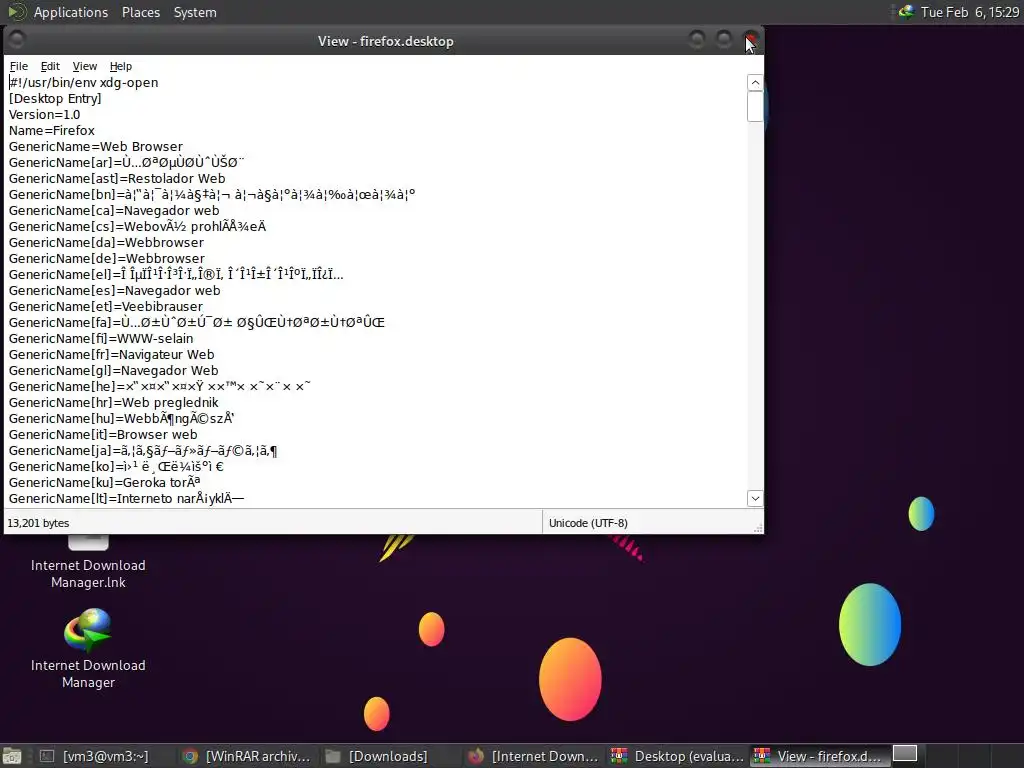This screenshot has width=1024, height=768.
Task: Close the firefox.desktop viewer window
Action: pos(751,40)
